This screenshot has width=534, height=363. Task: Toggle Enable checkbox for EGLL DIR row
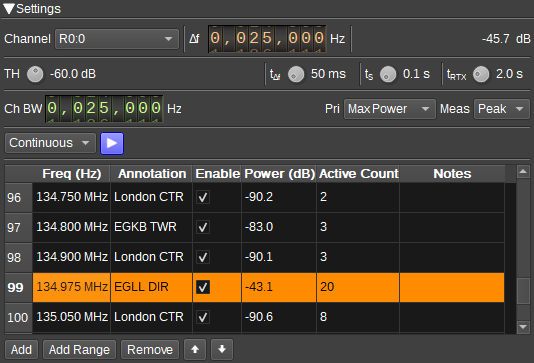[203, 287]
